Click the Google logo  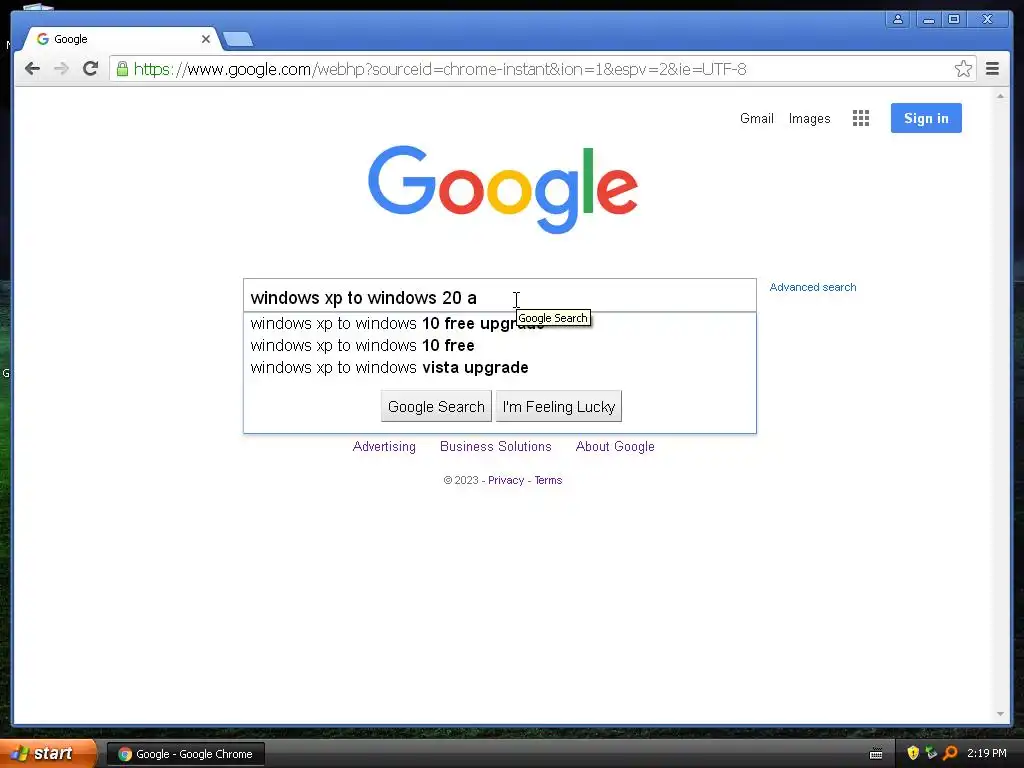[x=503, y=189]
